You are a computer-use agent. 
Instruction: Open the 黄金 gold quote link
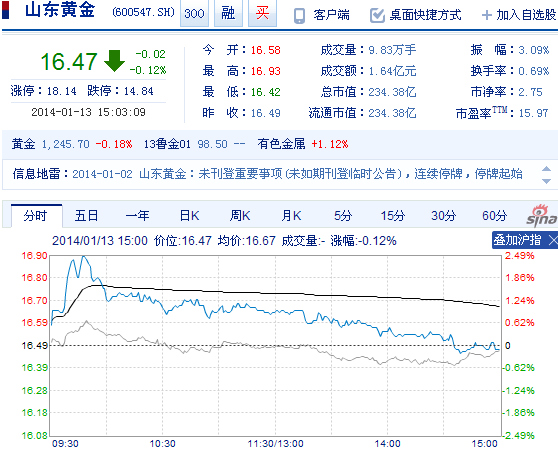point(23,144)
